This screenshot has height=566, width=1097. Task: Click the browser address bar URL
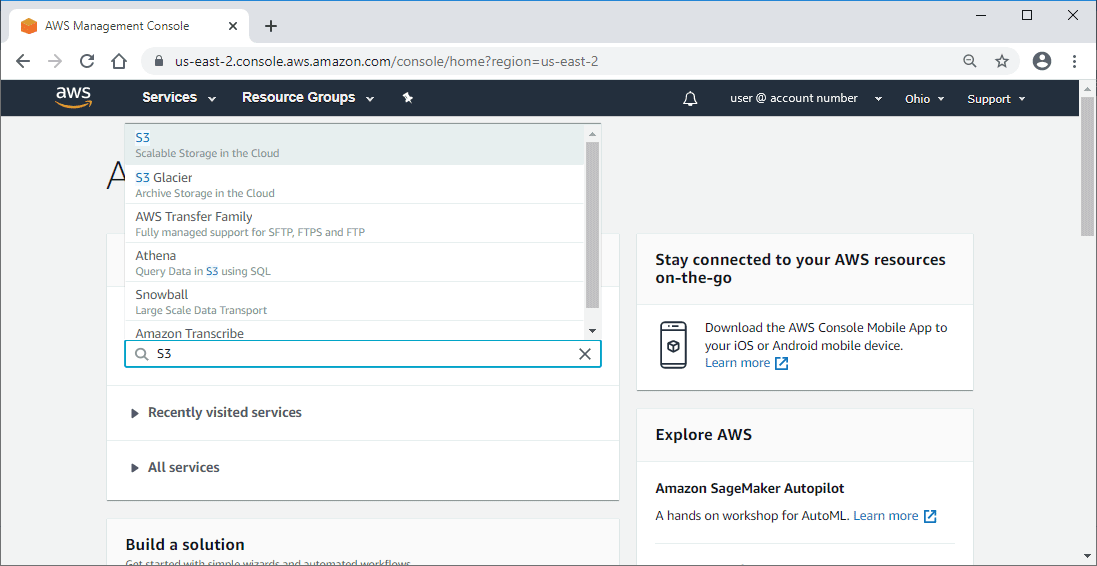pos(386,62)
